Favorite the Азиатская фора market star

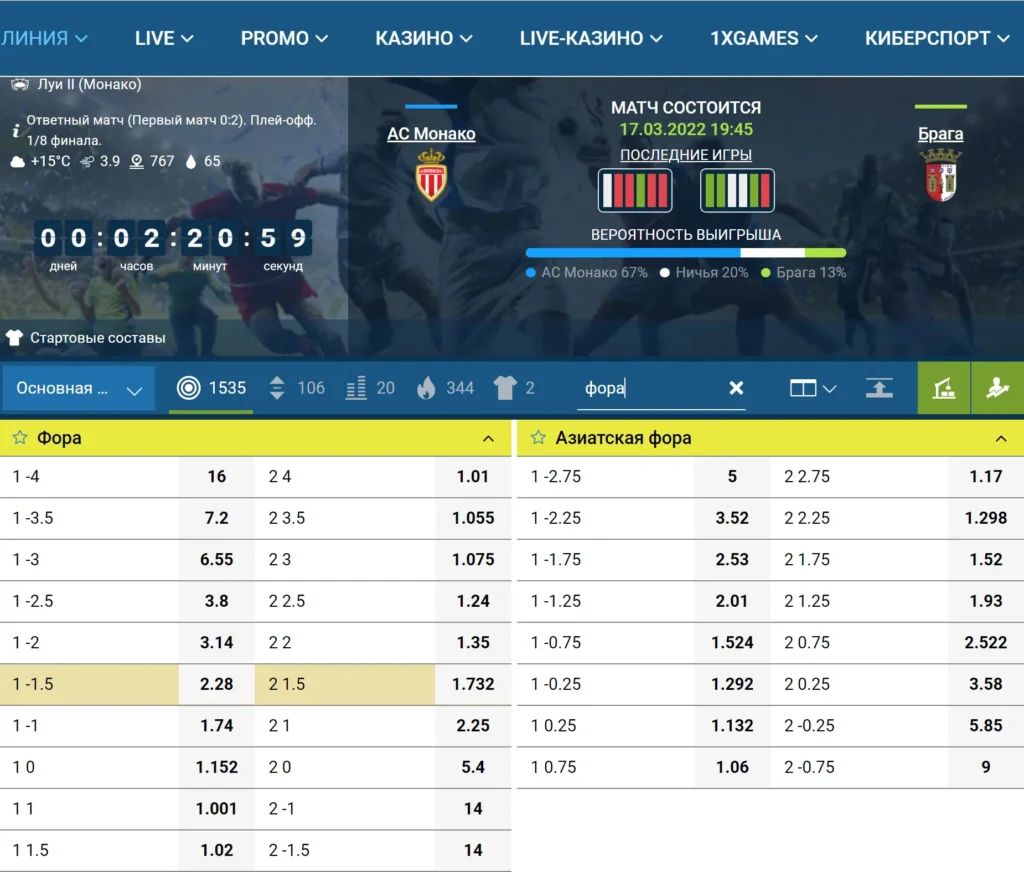pos(538,438)
